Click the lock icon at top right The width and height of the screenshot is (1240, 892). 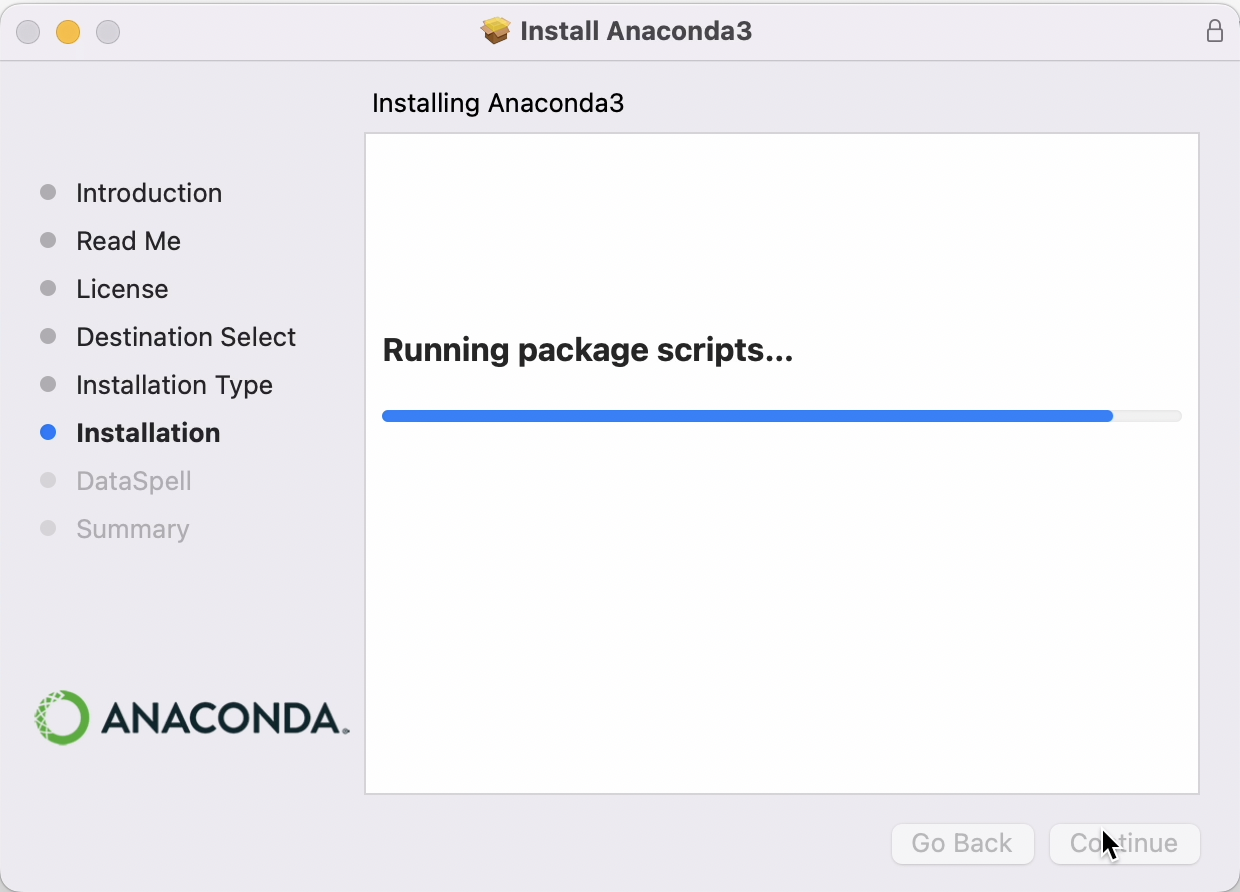click(x=1215, y=31)
